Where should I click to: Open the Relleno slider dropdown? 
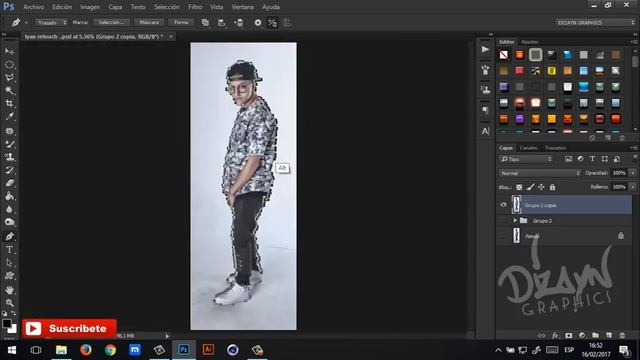click(633, 187)
